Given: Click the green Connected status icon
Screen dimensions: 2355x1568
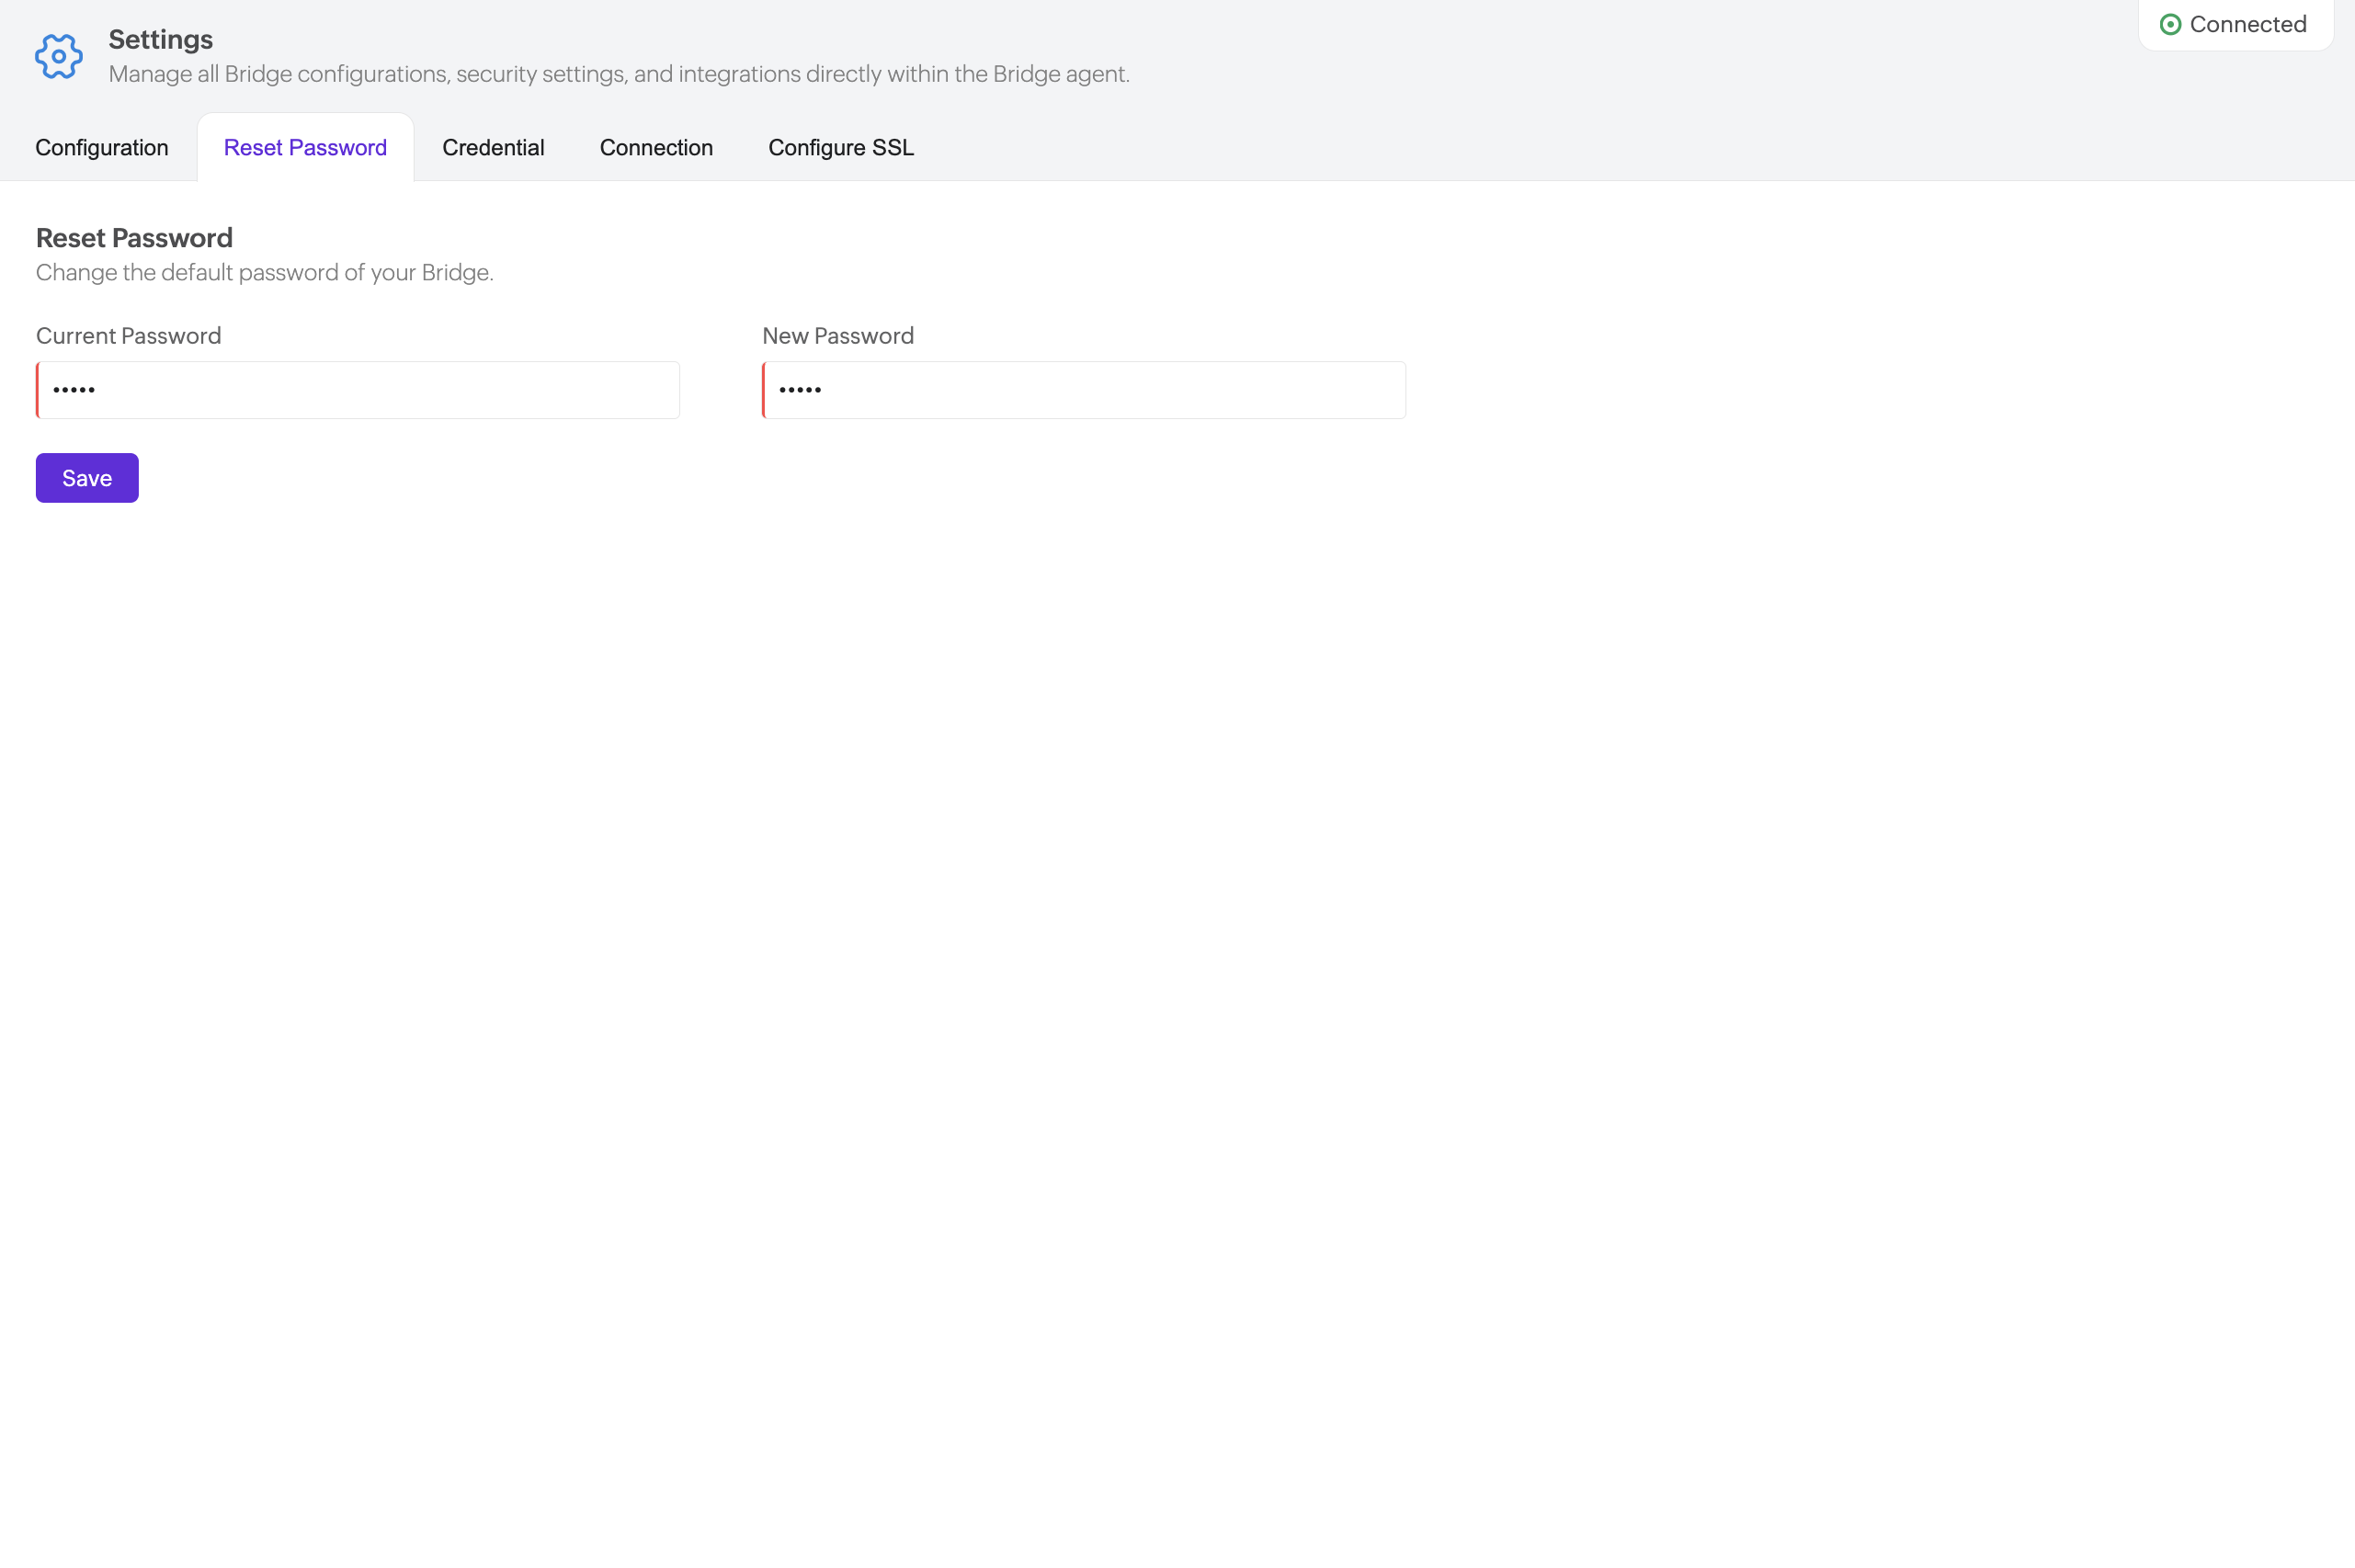Looking at the screenshot, I should [2169, 25].
